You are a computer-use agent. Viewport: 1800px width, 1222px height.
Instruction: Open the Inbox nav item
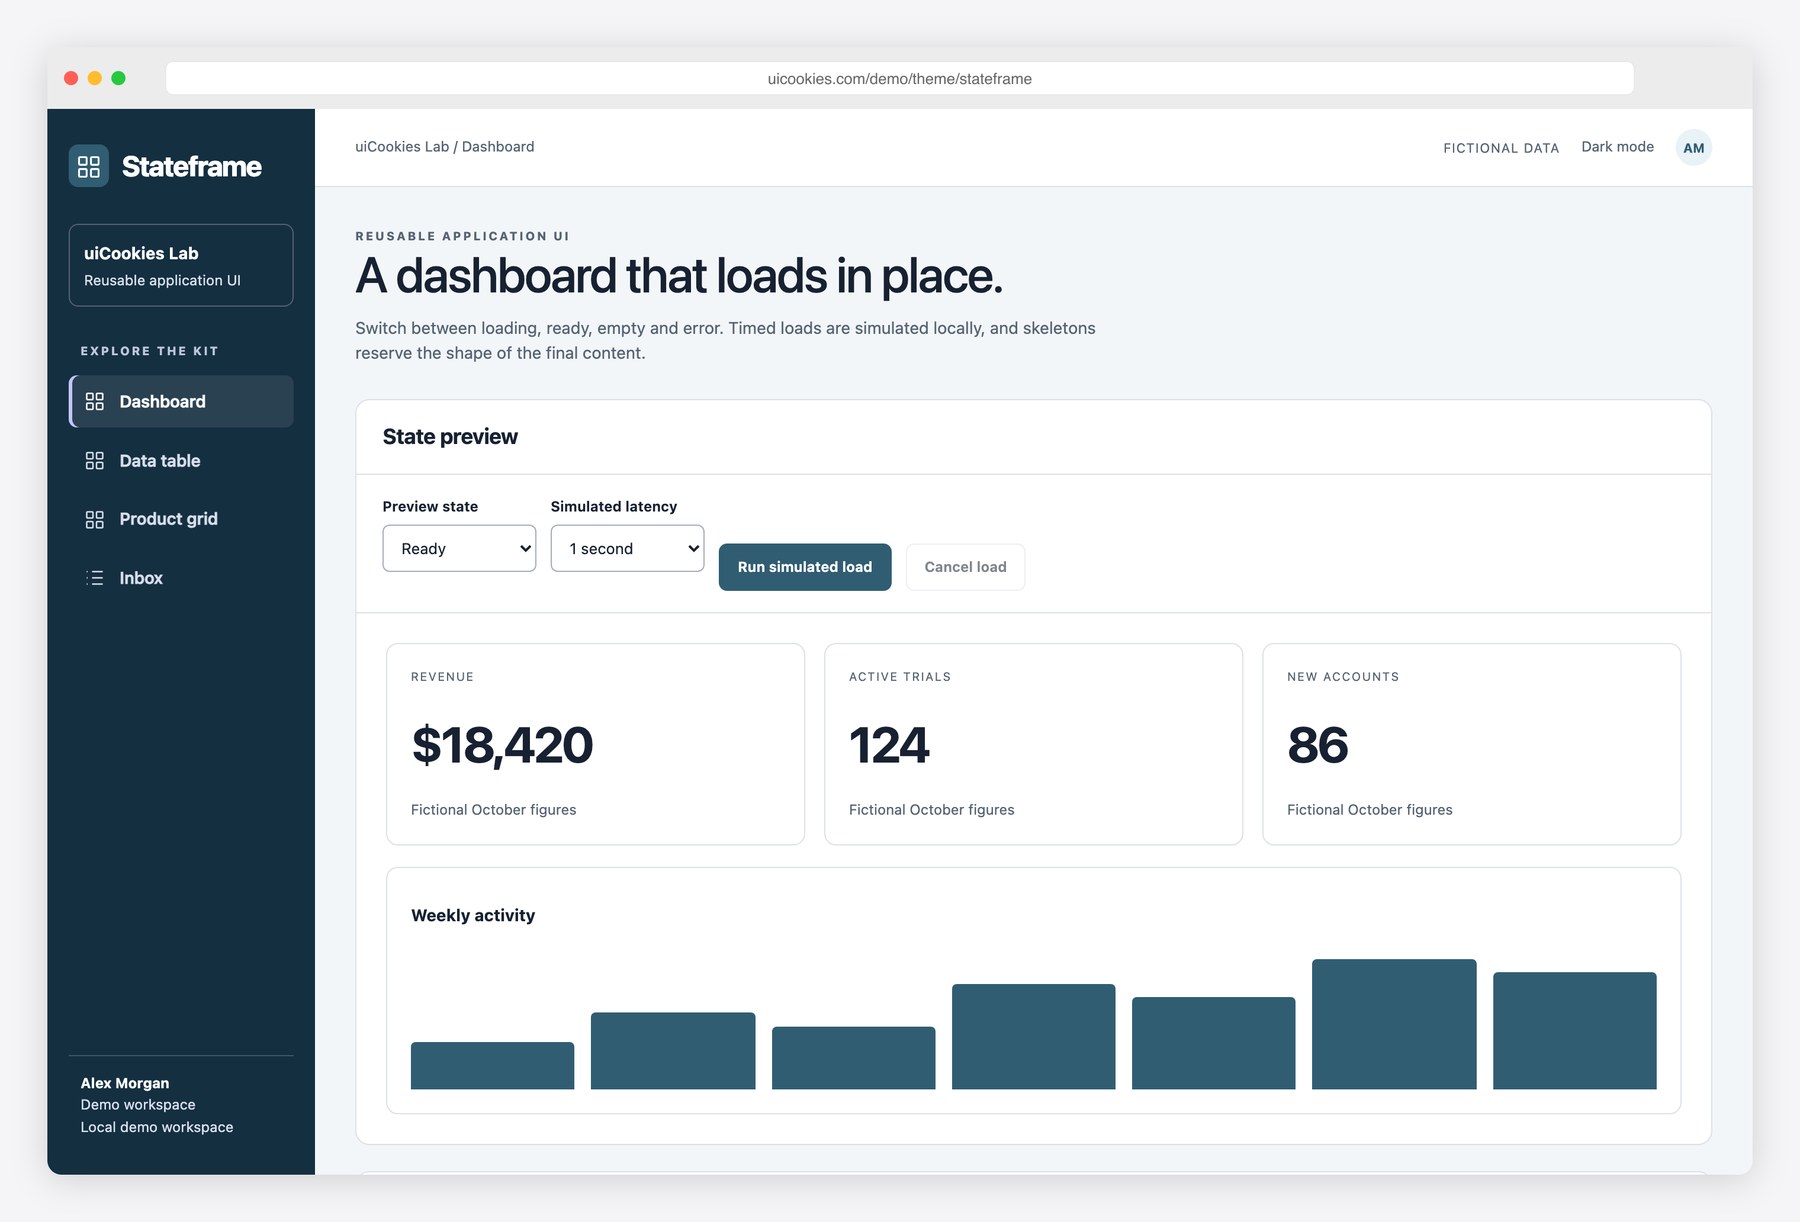[181, 578]
